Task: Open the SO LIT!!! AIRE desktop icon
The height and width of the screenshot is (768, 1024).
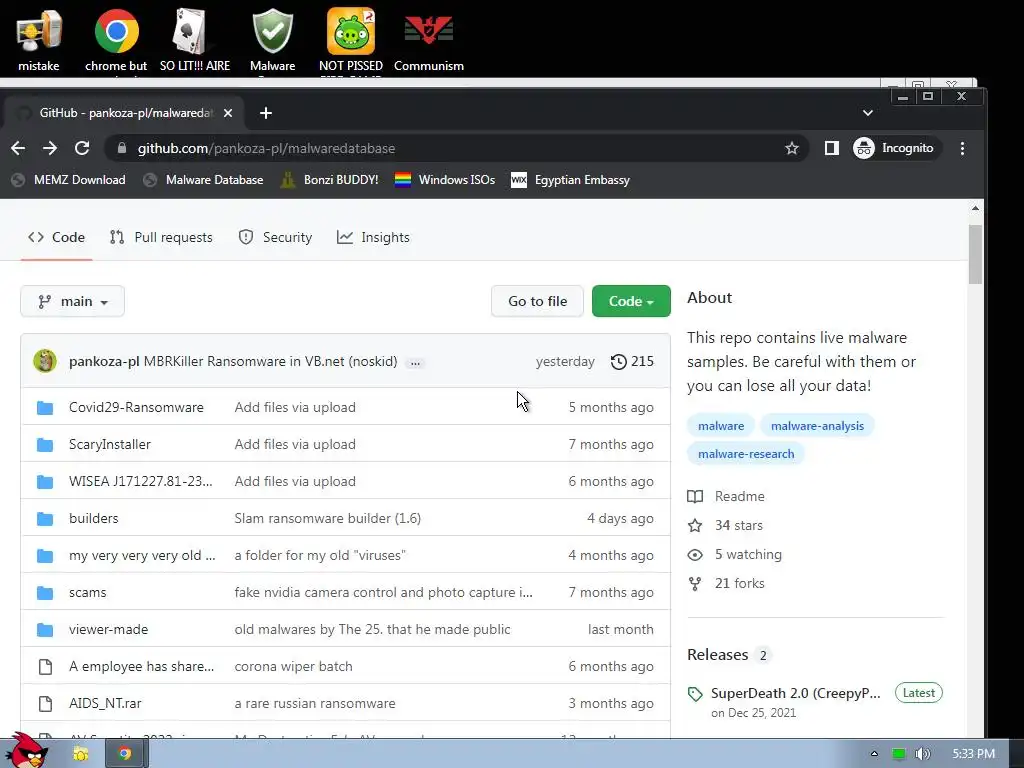Action: (x=195, y=39)
